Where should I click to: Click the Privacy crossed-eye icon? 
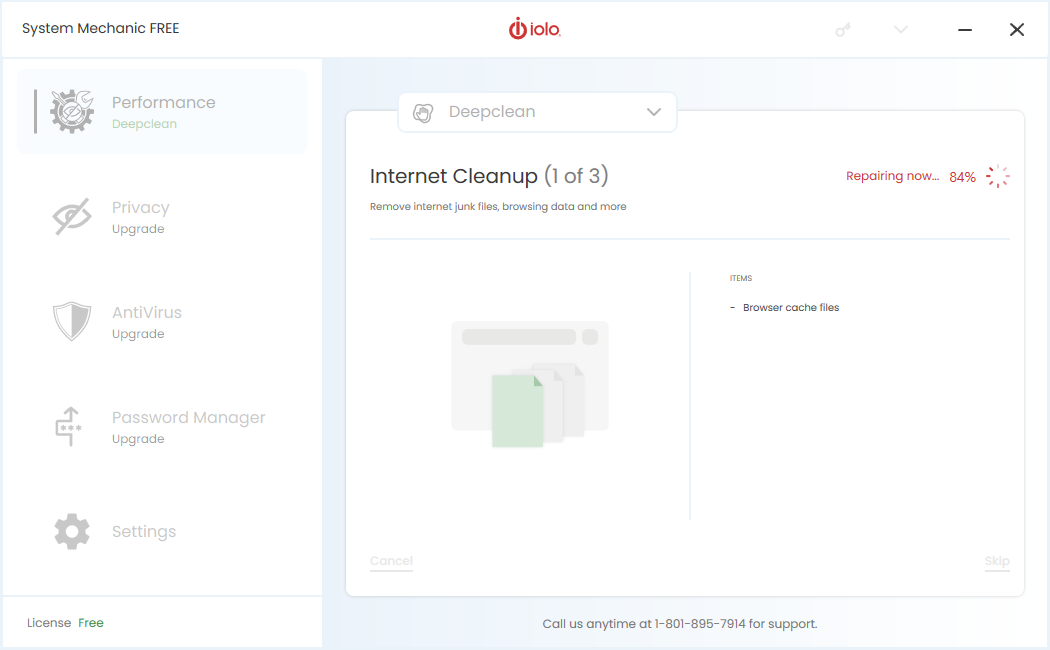point(72,216)
